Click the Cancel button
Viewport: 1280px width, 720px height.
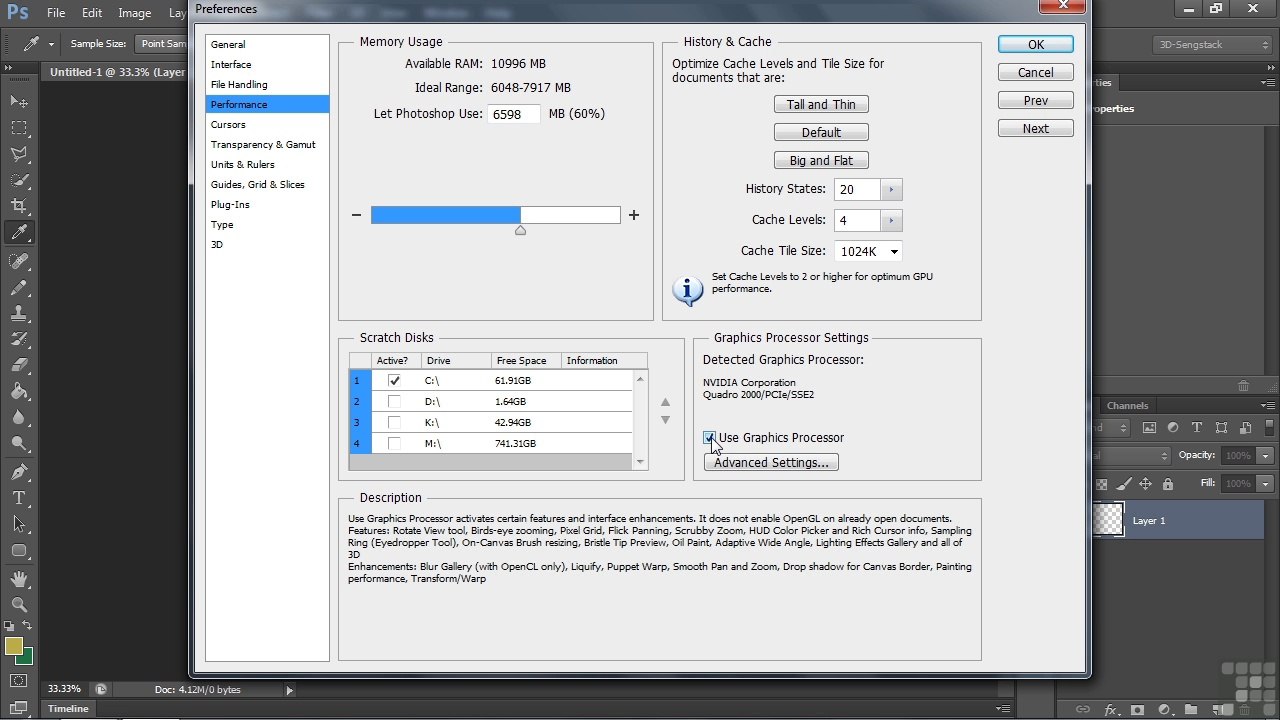[x=1036, y=73]
